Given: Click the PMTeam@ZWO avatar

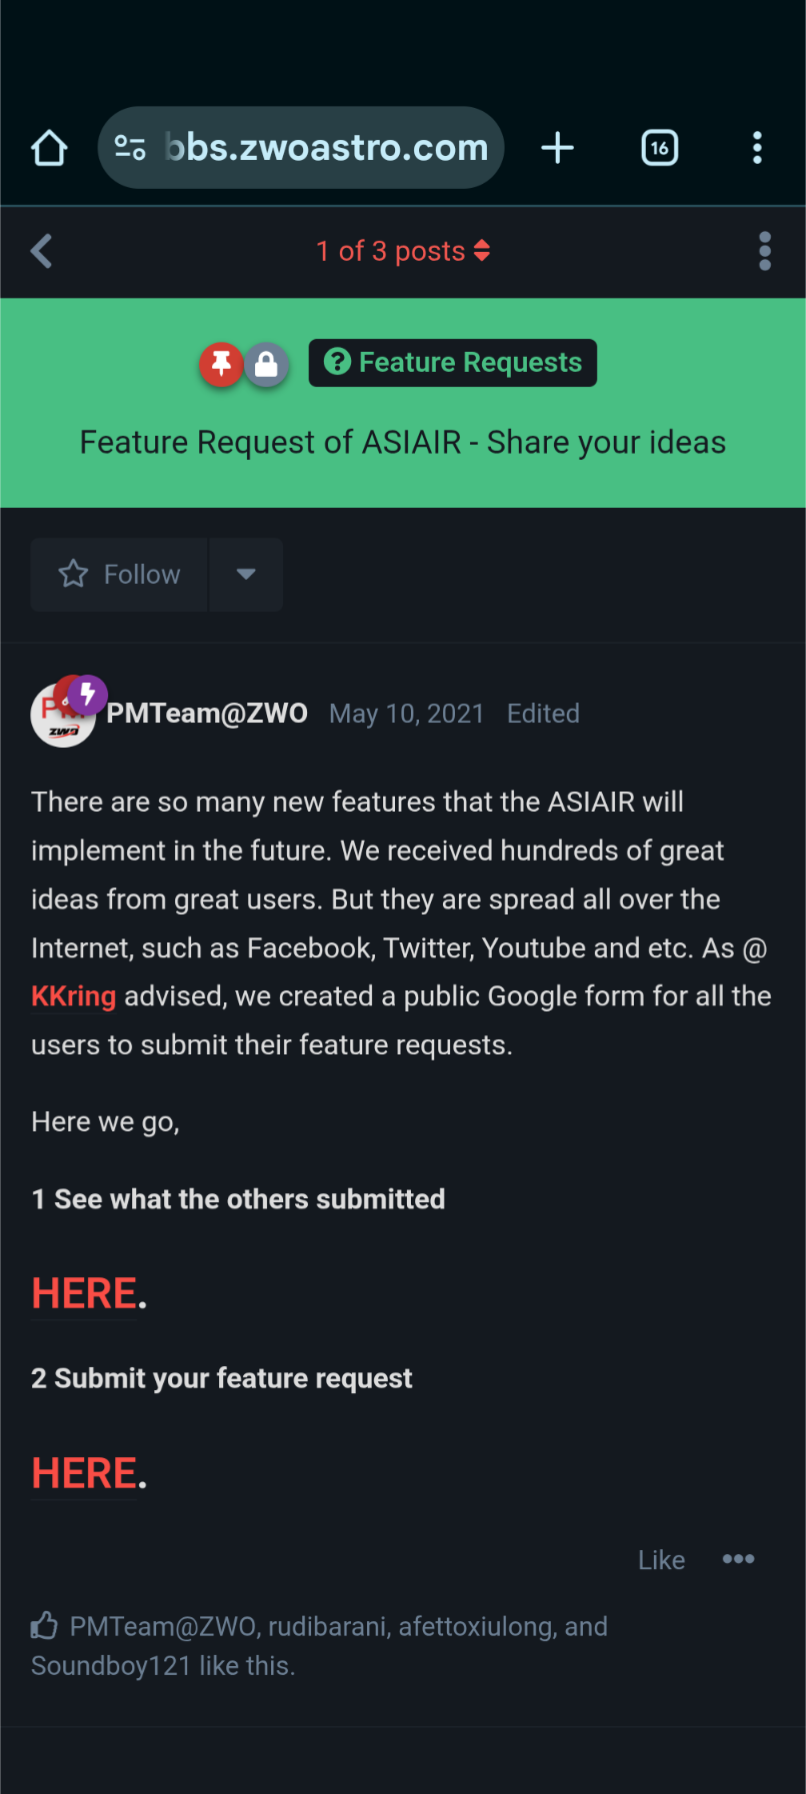Looking at the screenshot, I should tap(63, 714).
